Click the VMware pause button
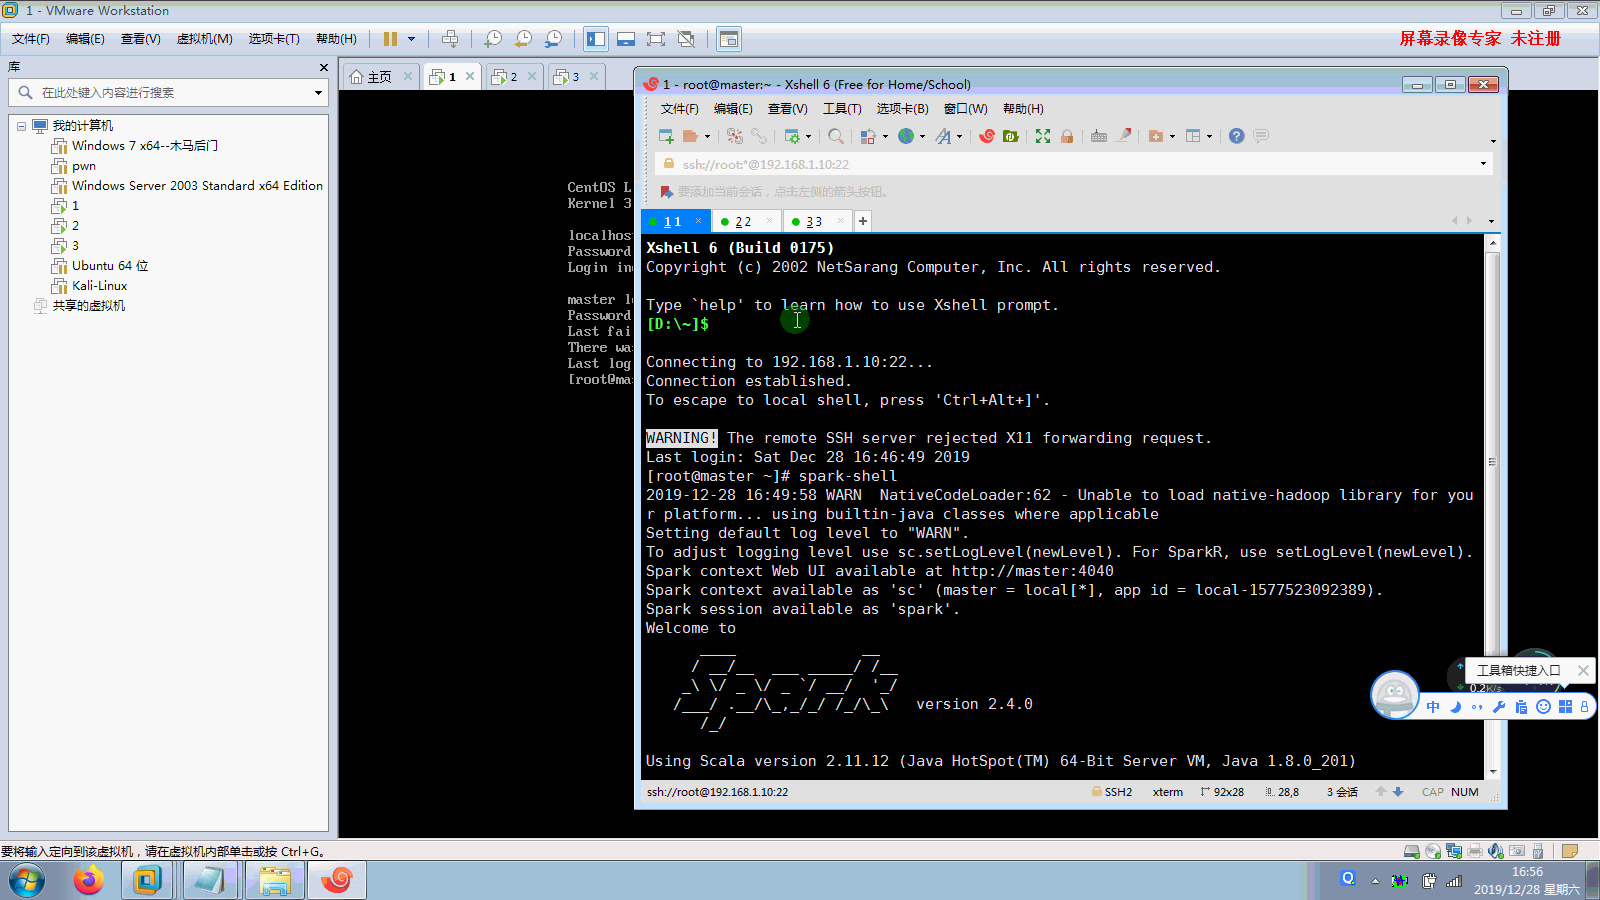The width and height of the screenshot is (1600, 900). tap(390, 39)
